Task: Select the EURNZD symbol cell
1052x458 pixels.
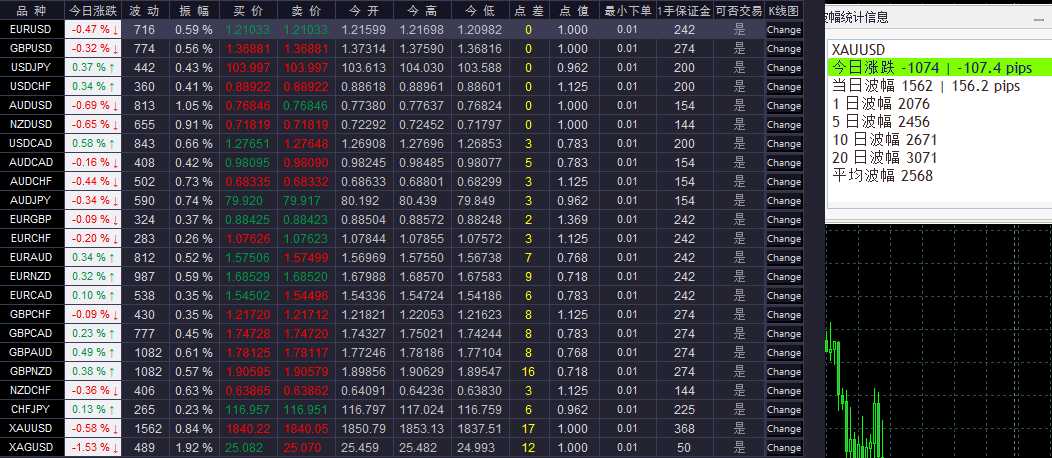Action: [32, 276]
